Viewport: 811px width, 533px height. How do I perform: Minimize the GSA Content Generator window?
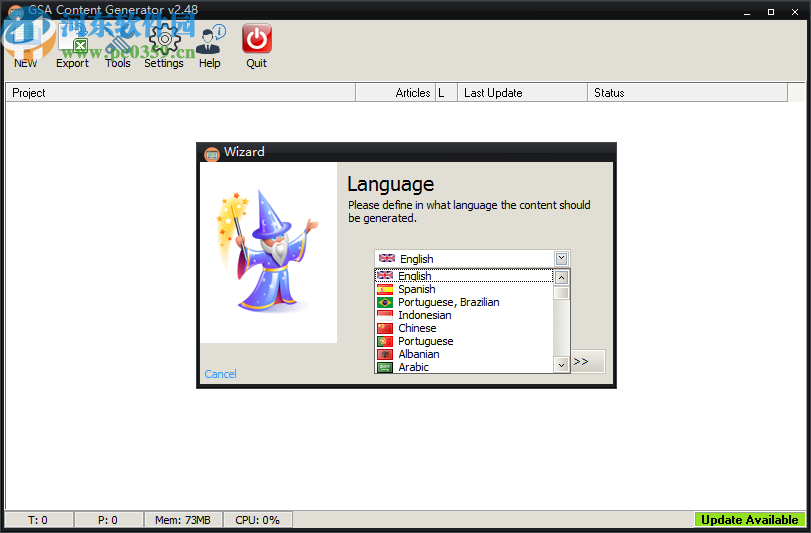pyautogui.click(x=747, y=12)
